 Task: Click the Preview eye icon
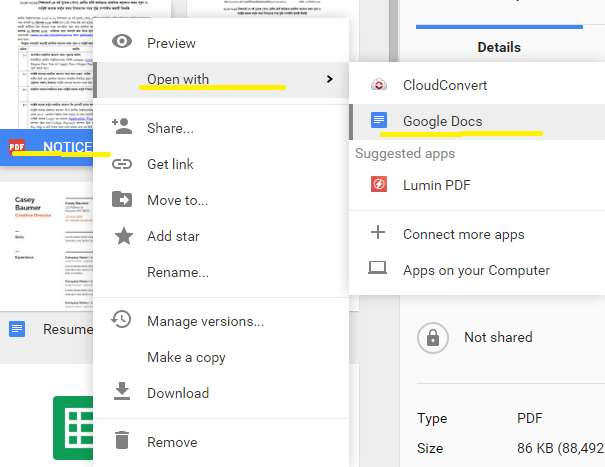click(122, 42)
